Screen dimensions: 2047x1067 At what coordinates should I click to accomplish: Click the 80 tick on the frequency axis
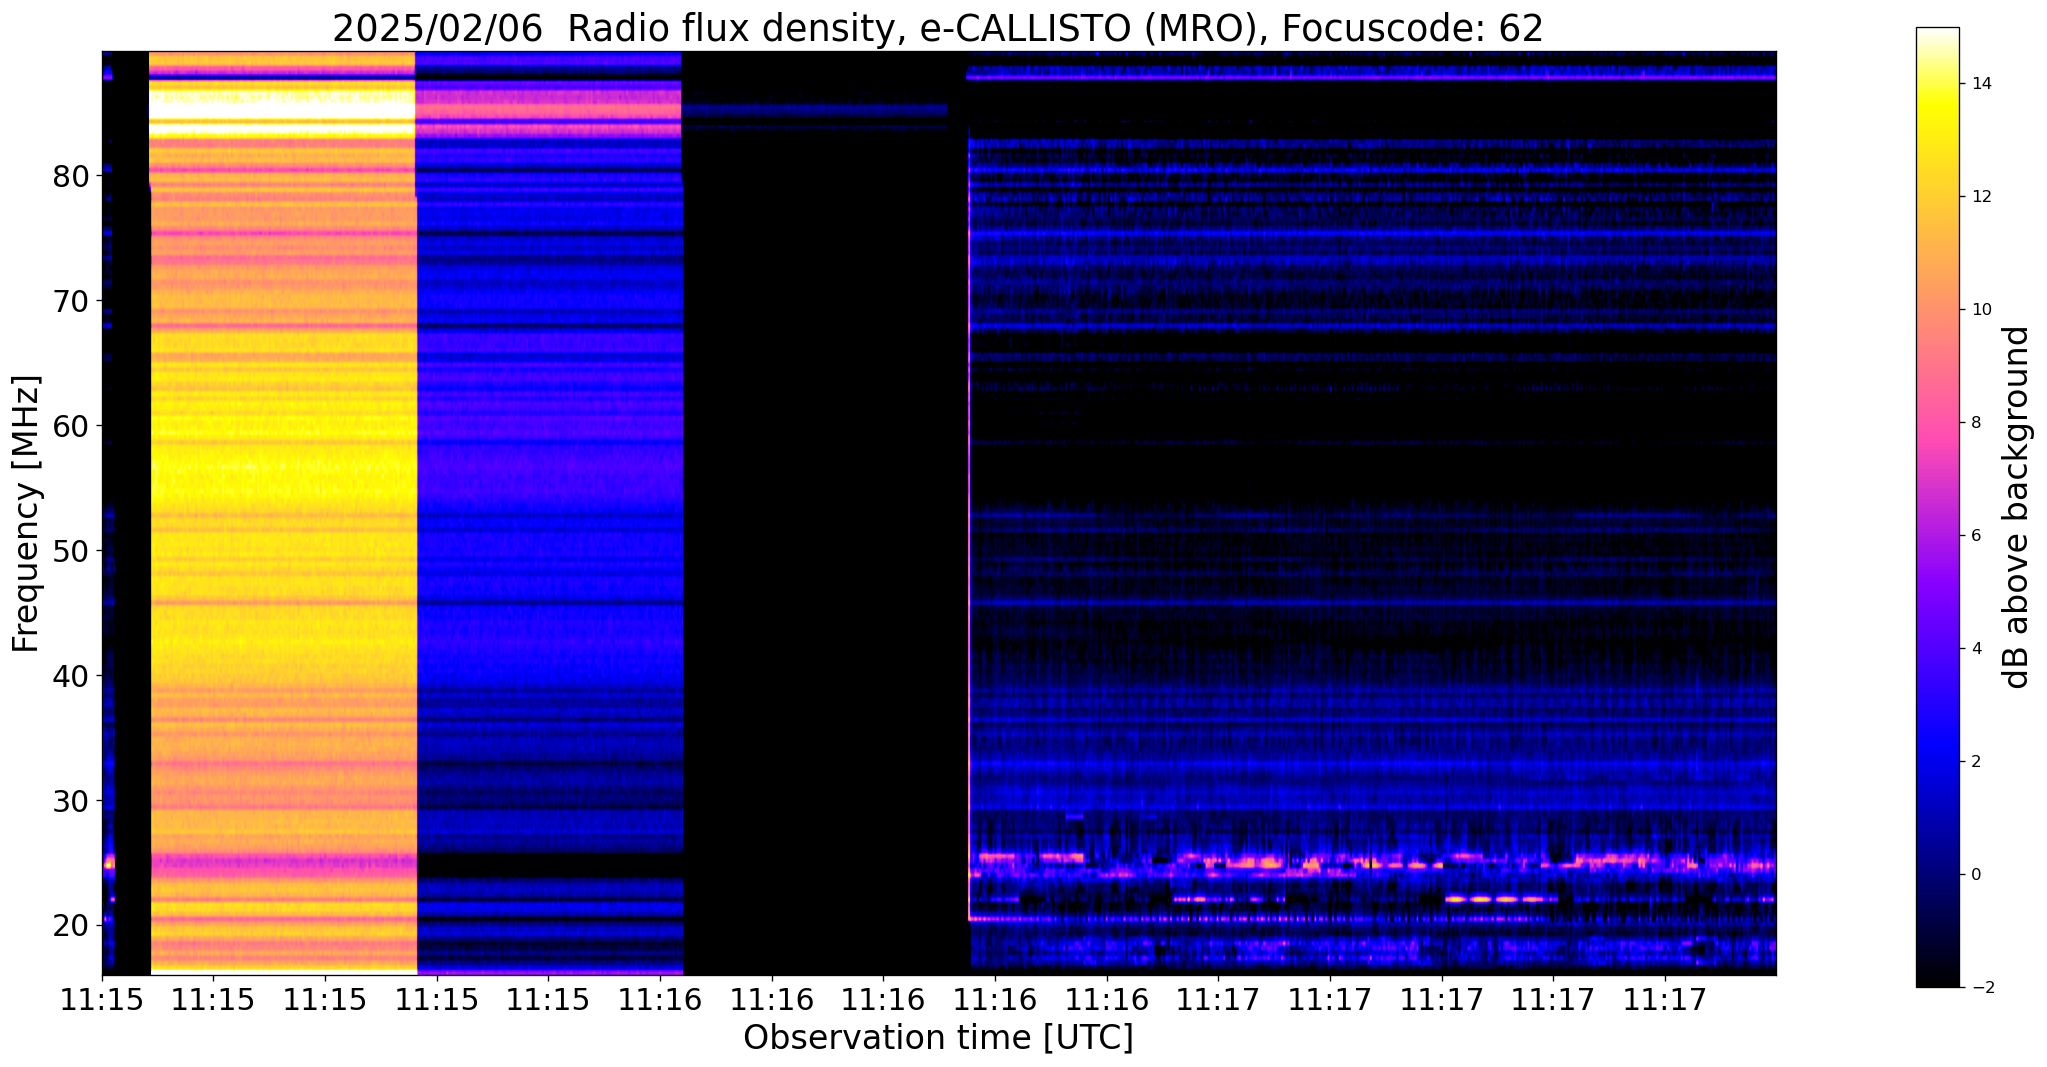(72, 177)
